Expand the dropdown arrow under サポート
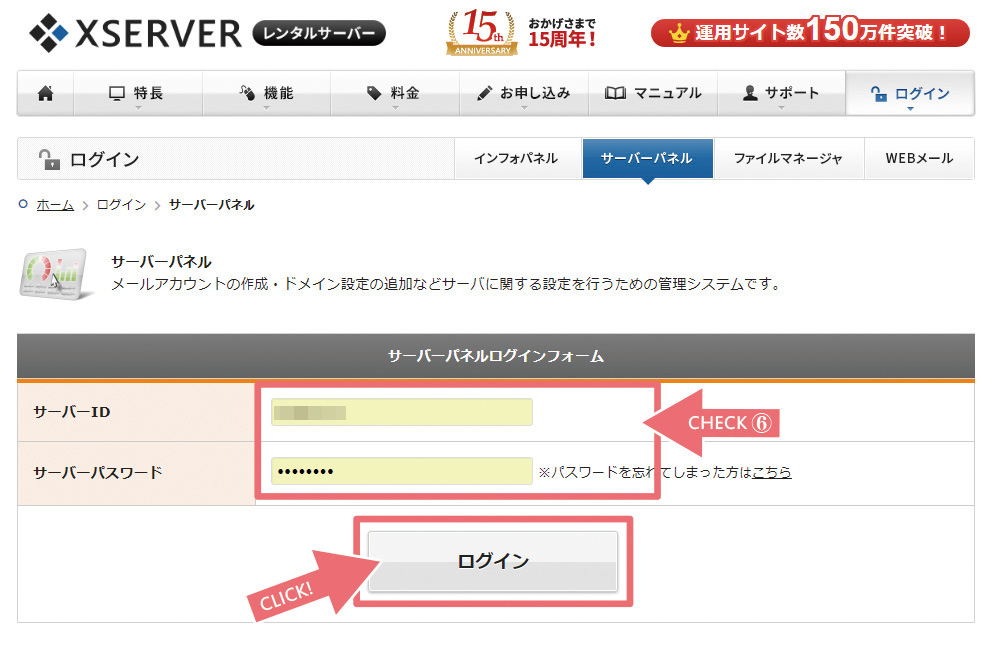 coord(781,108)
